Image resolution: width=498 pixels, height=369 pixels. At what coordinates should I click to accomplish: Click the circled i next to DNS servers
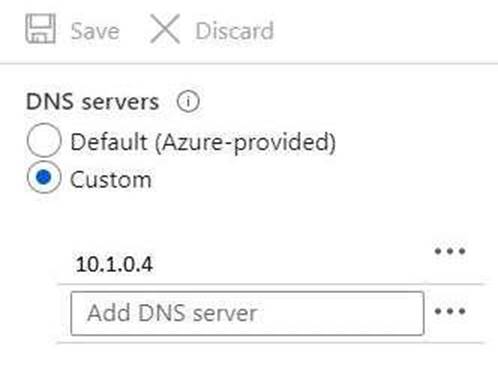pyautogui.click(x=188, y=101)
